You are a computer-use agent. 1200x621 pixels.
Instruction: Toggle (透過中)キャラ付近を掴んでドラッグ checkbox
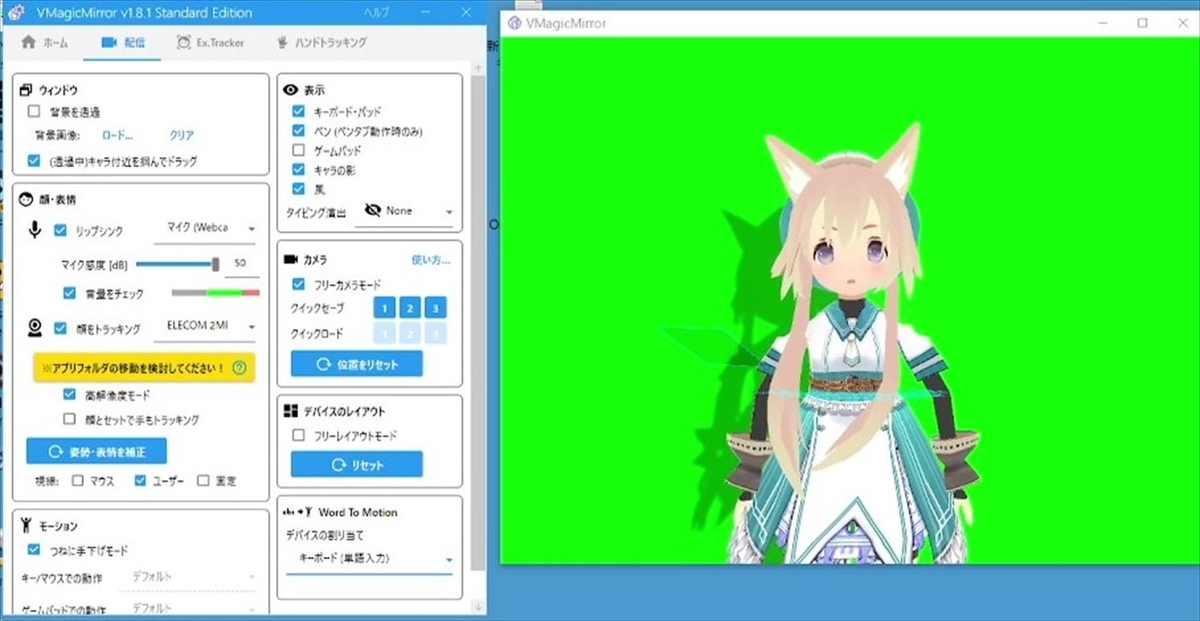point(34,160)
